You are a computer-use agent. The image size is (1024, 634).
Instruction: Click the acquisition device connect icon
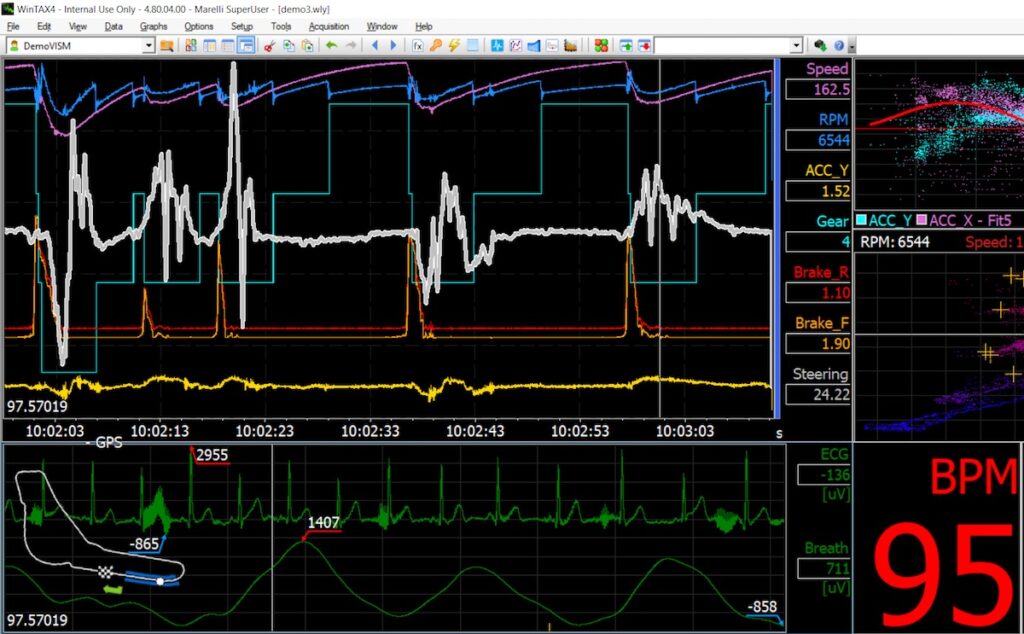[820, 46]
